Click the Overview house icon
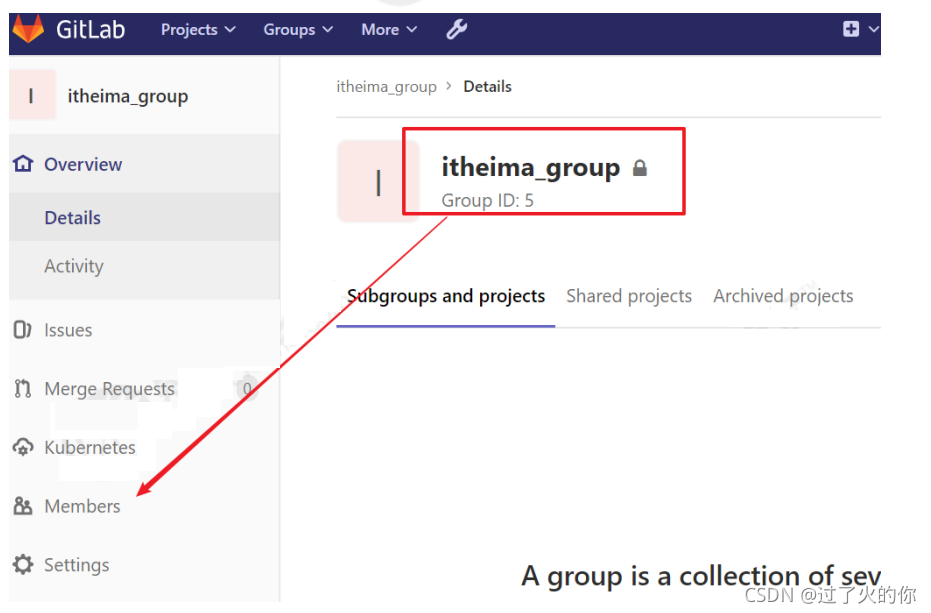The image size is (931, 613). coord(23,163)
